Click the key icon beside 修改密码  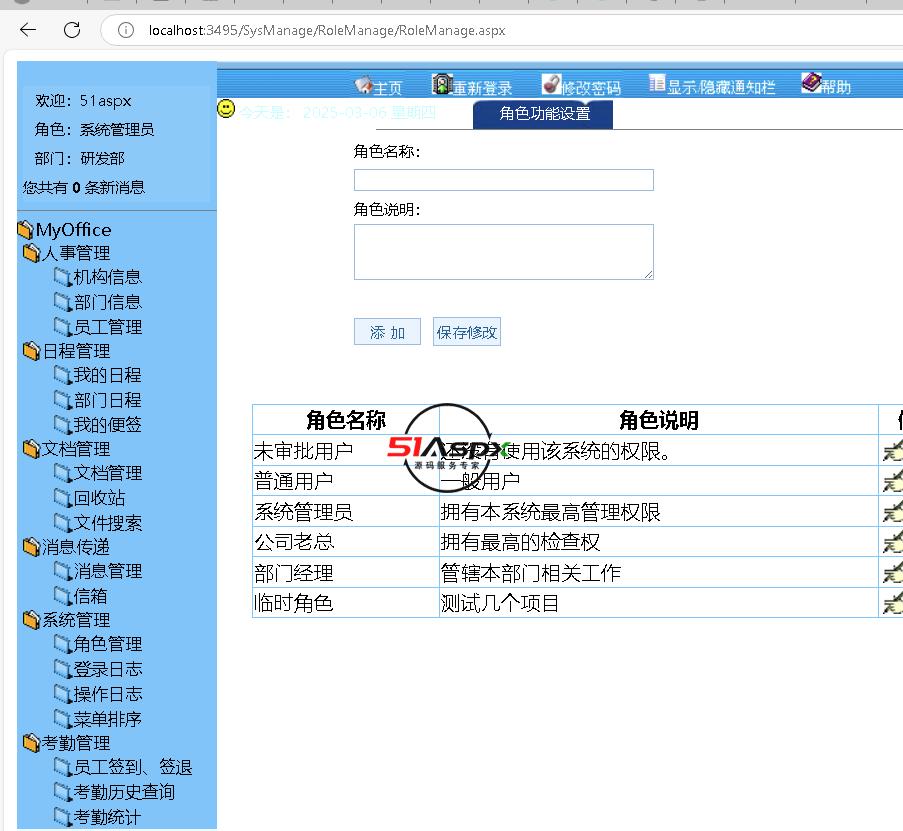pos(551,84)
